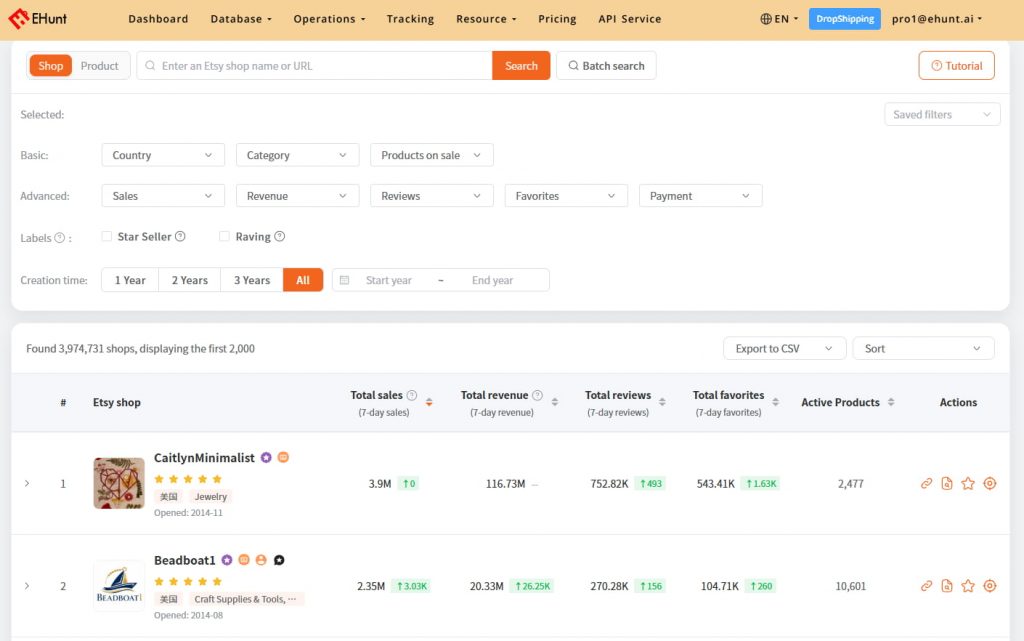This screenshot has width=1024, height=641.
Task: Focus the Etsy shop name search field
Action: point(314,66)
